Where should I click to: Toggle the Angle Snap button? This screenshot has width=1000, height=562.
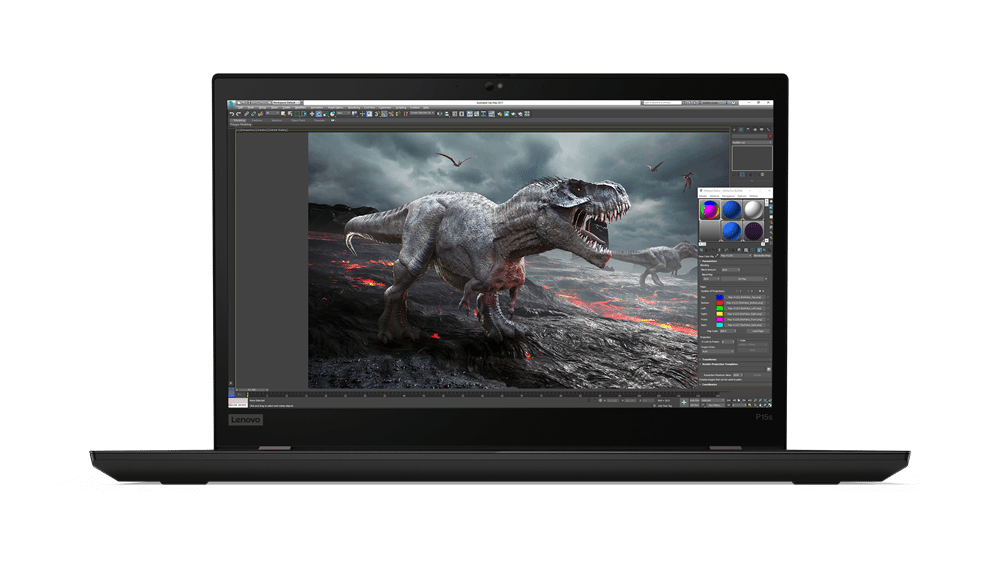click(384, 114)
